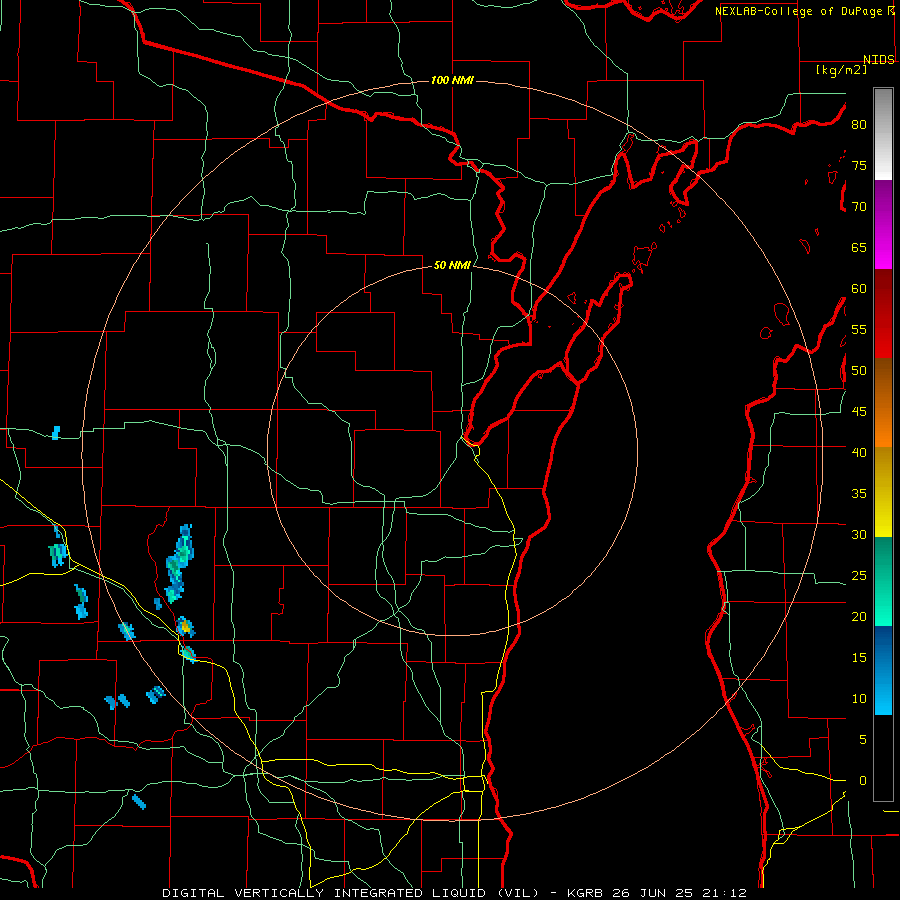Image resolution: width=900 pixels, height=900 pixels.
Task: Click the 80 value on color scale
Action: click(x=859, y=125)
